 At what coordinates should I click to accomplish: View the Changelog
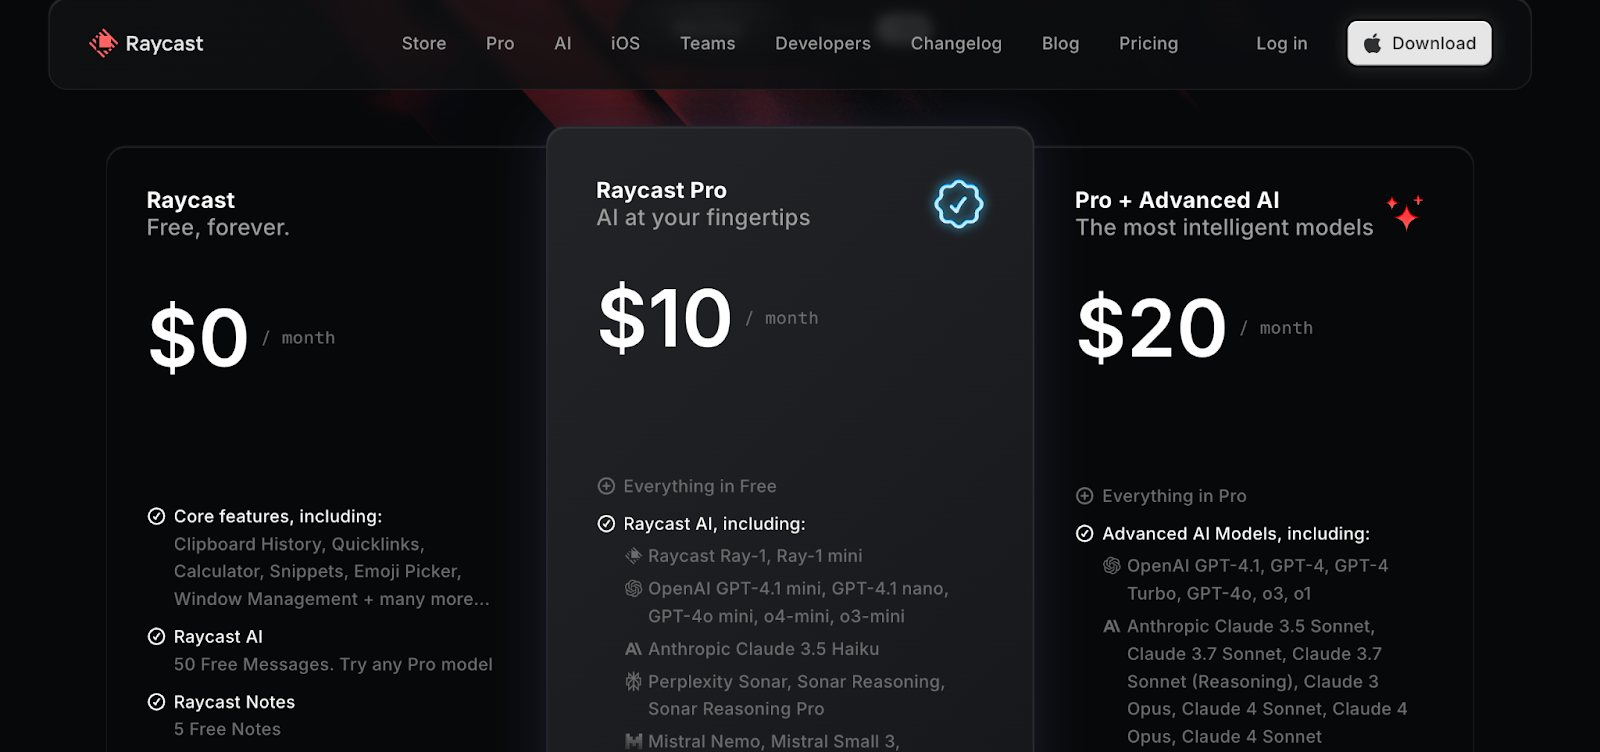click(x=956, y=43)
